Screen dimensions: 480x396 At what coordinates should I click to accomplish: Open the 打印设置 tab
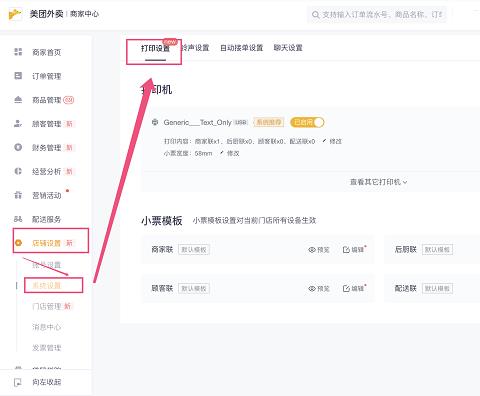pyautogui.click(x=155, y=48)
